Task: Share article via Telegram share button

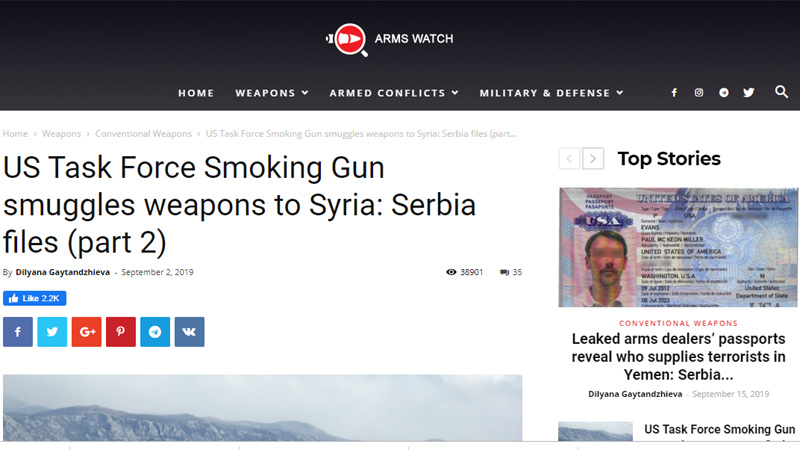Action: click(x=155, y=332)
